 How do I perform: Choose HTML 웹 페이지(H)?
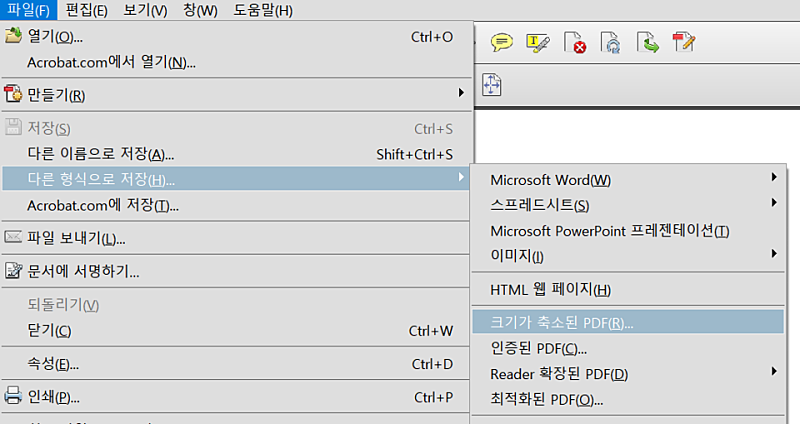[x=628, y=289]
